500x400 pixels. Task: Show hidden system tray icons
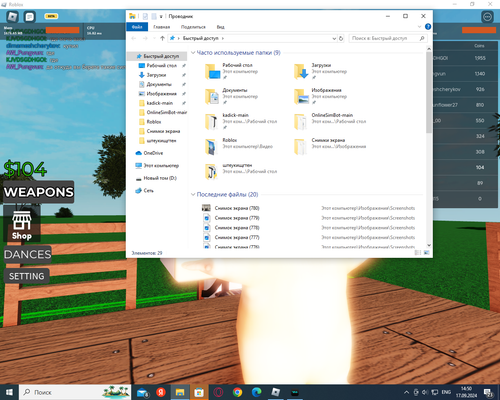pos(406,392)
